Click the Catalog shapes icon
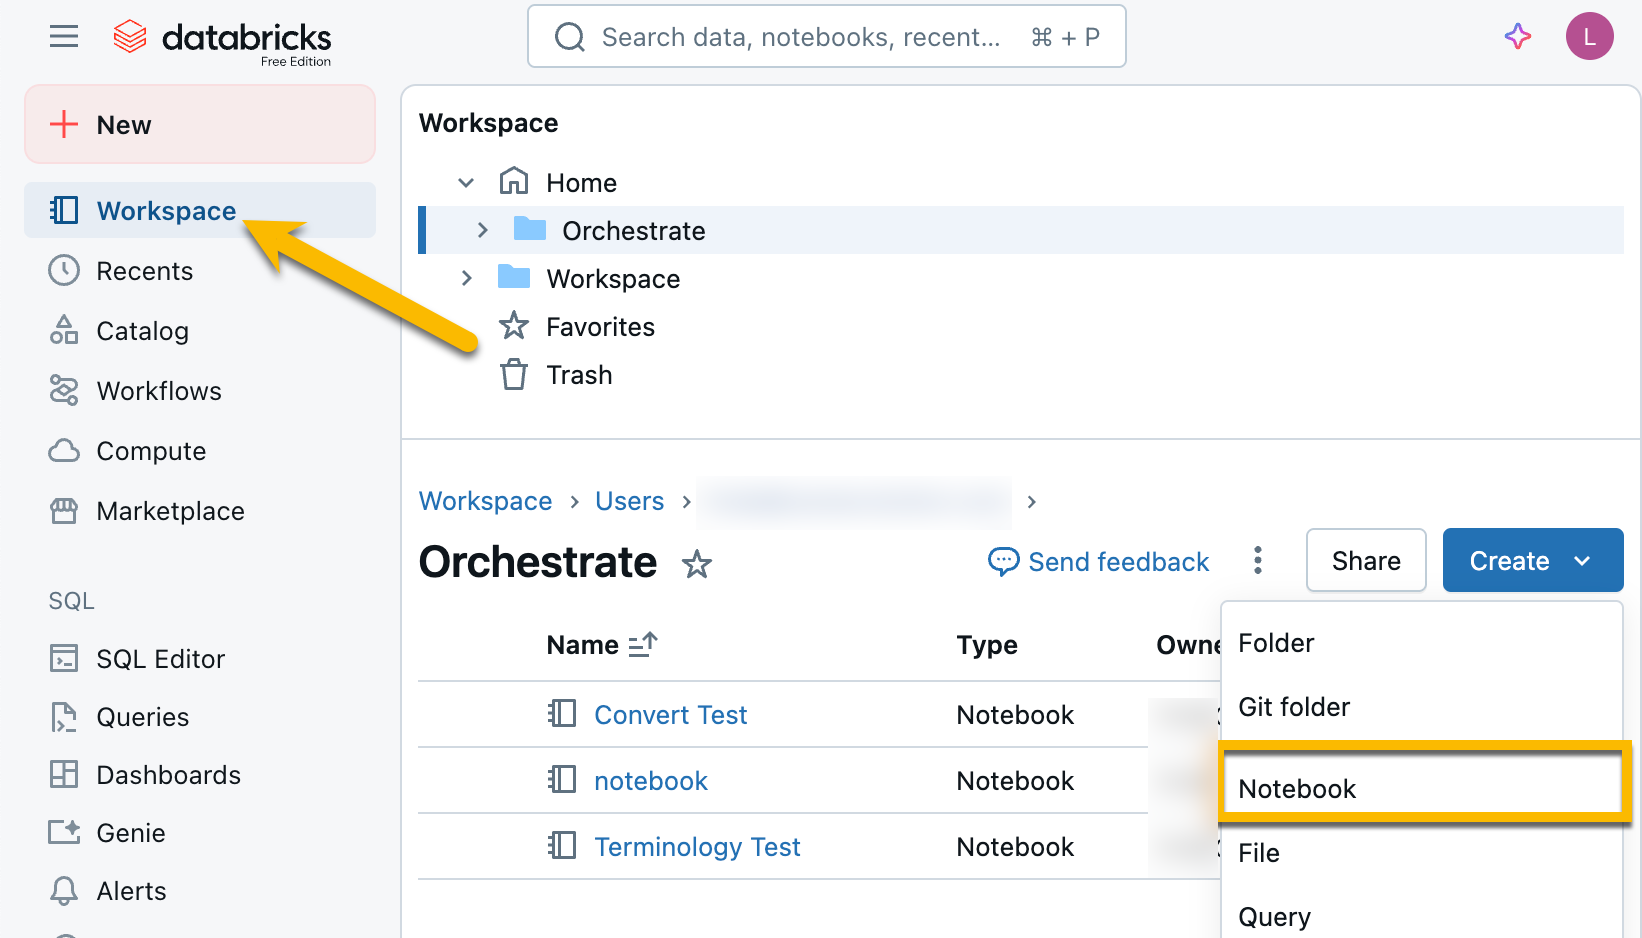Viewport: 1642px width, 938px height. (64, 330)
